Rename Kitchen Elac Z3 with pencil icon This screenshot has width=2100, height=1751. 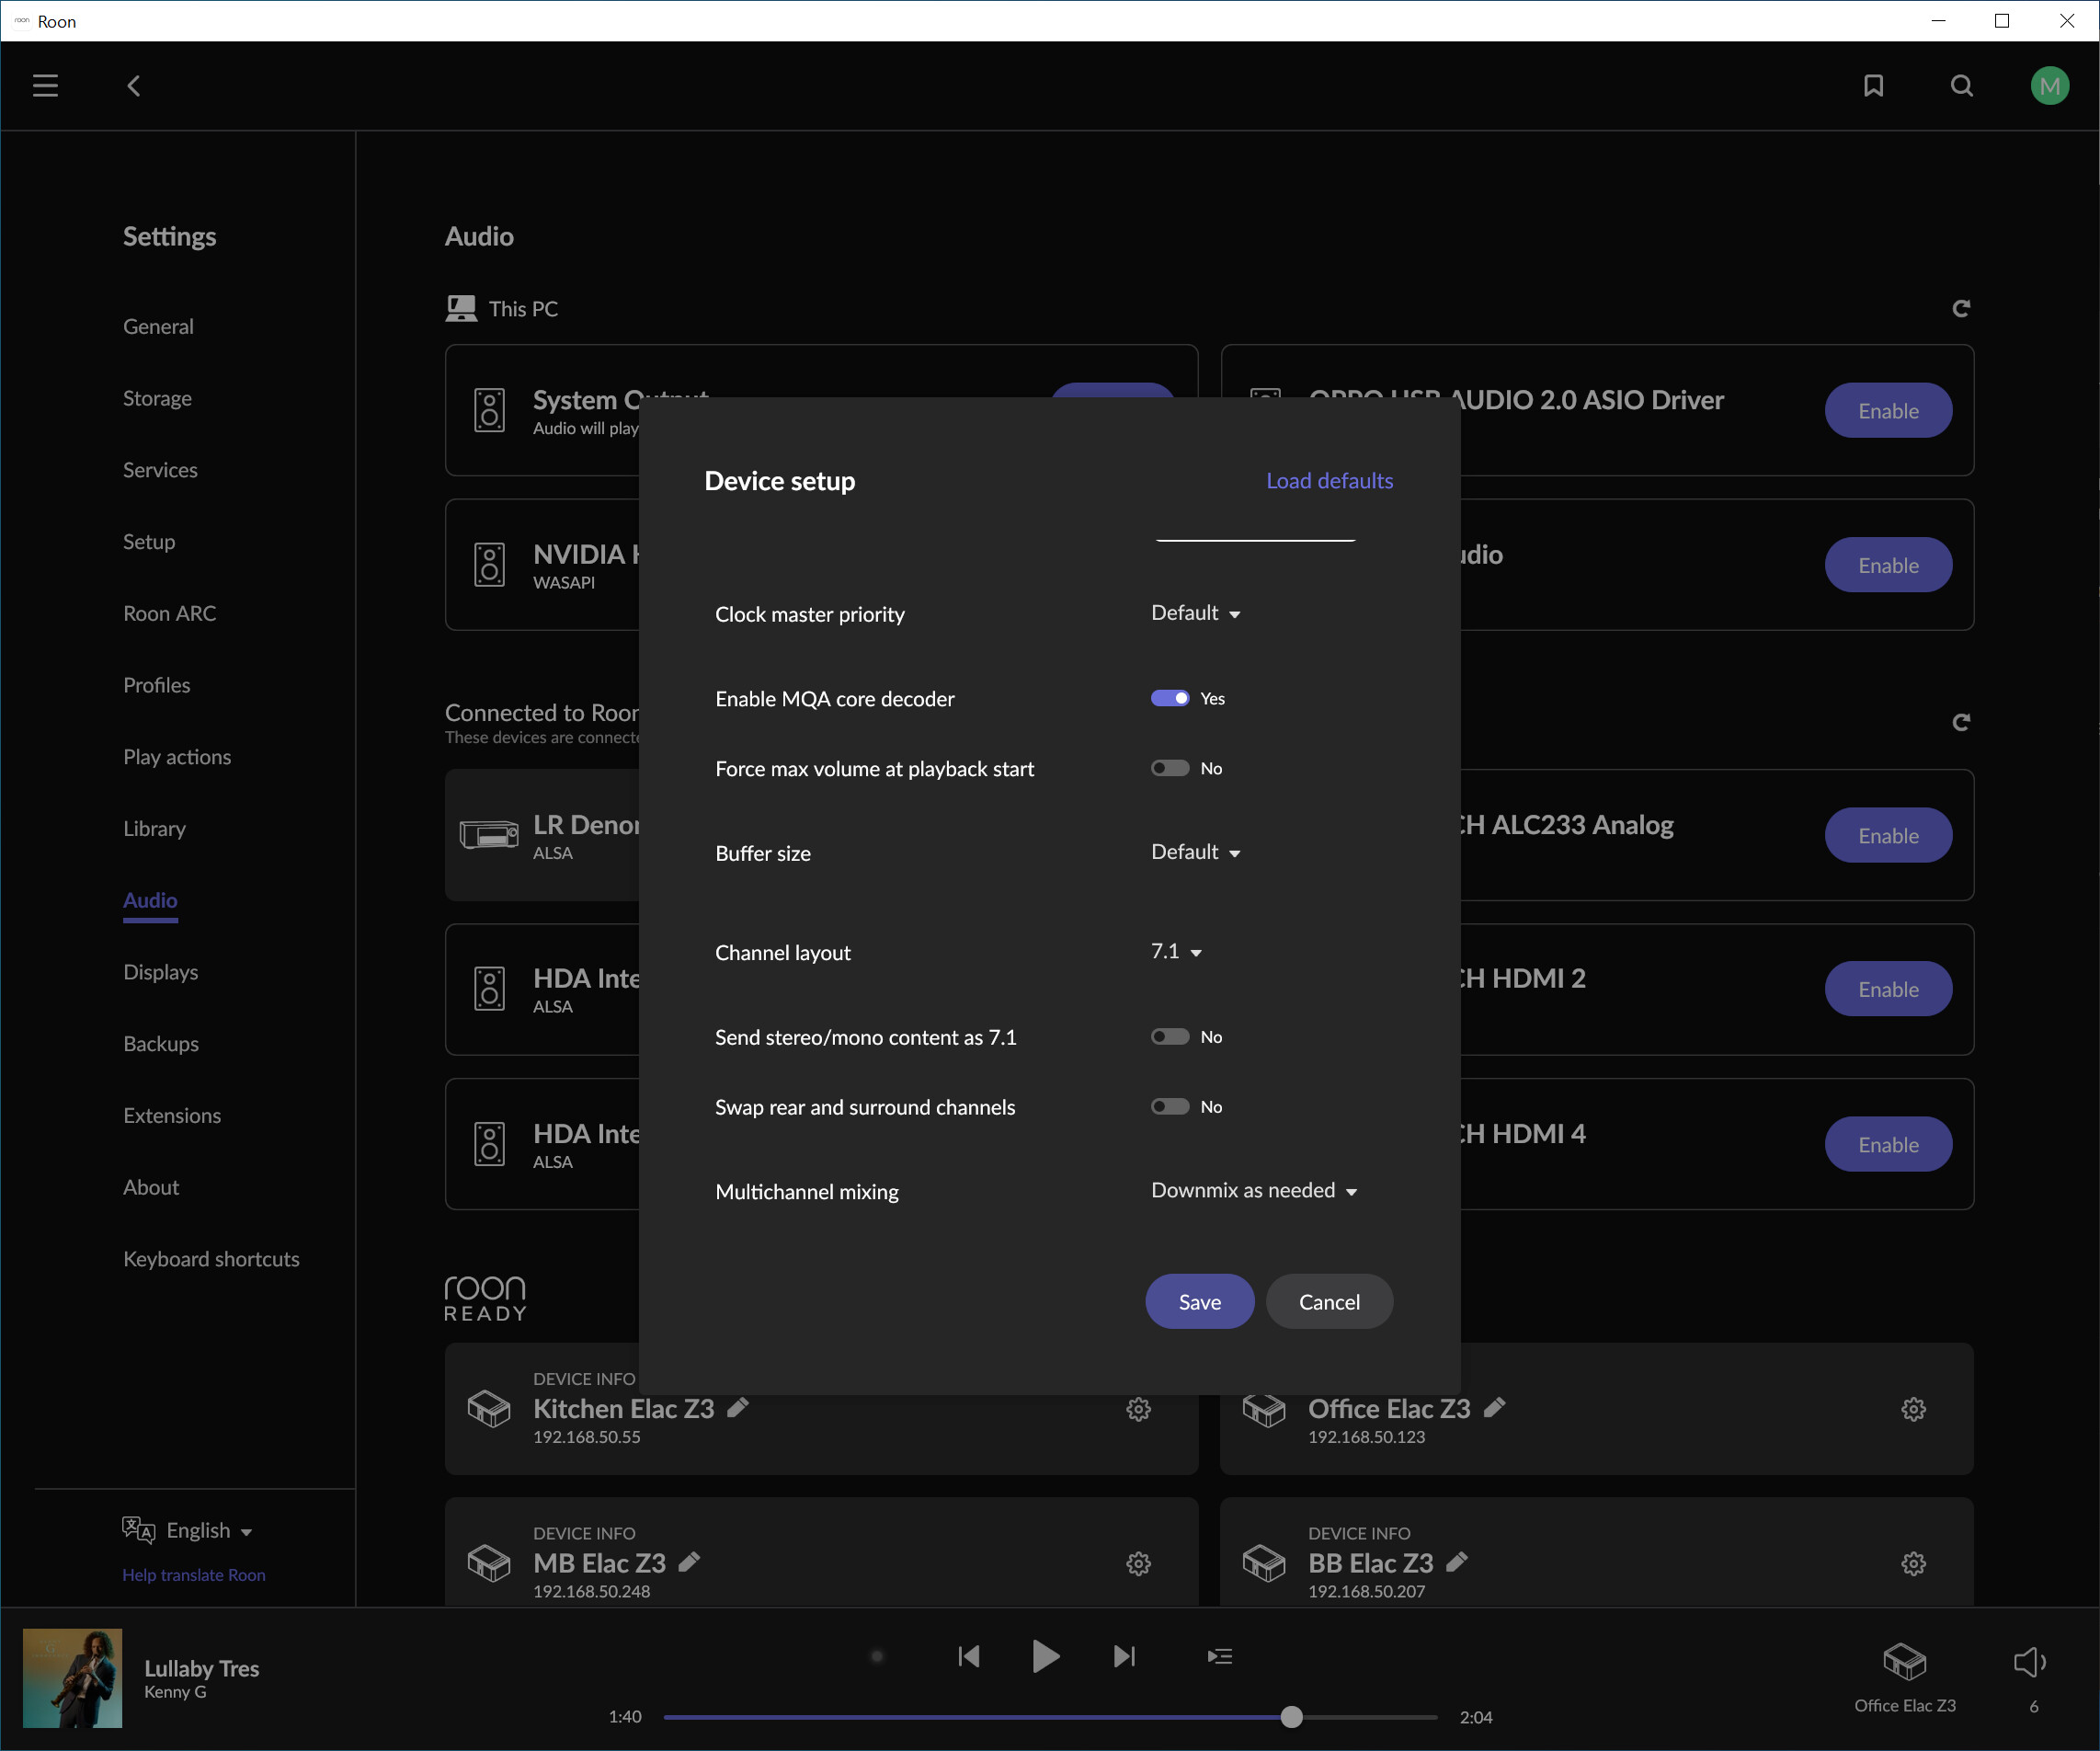tap(738, 1407)
